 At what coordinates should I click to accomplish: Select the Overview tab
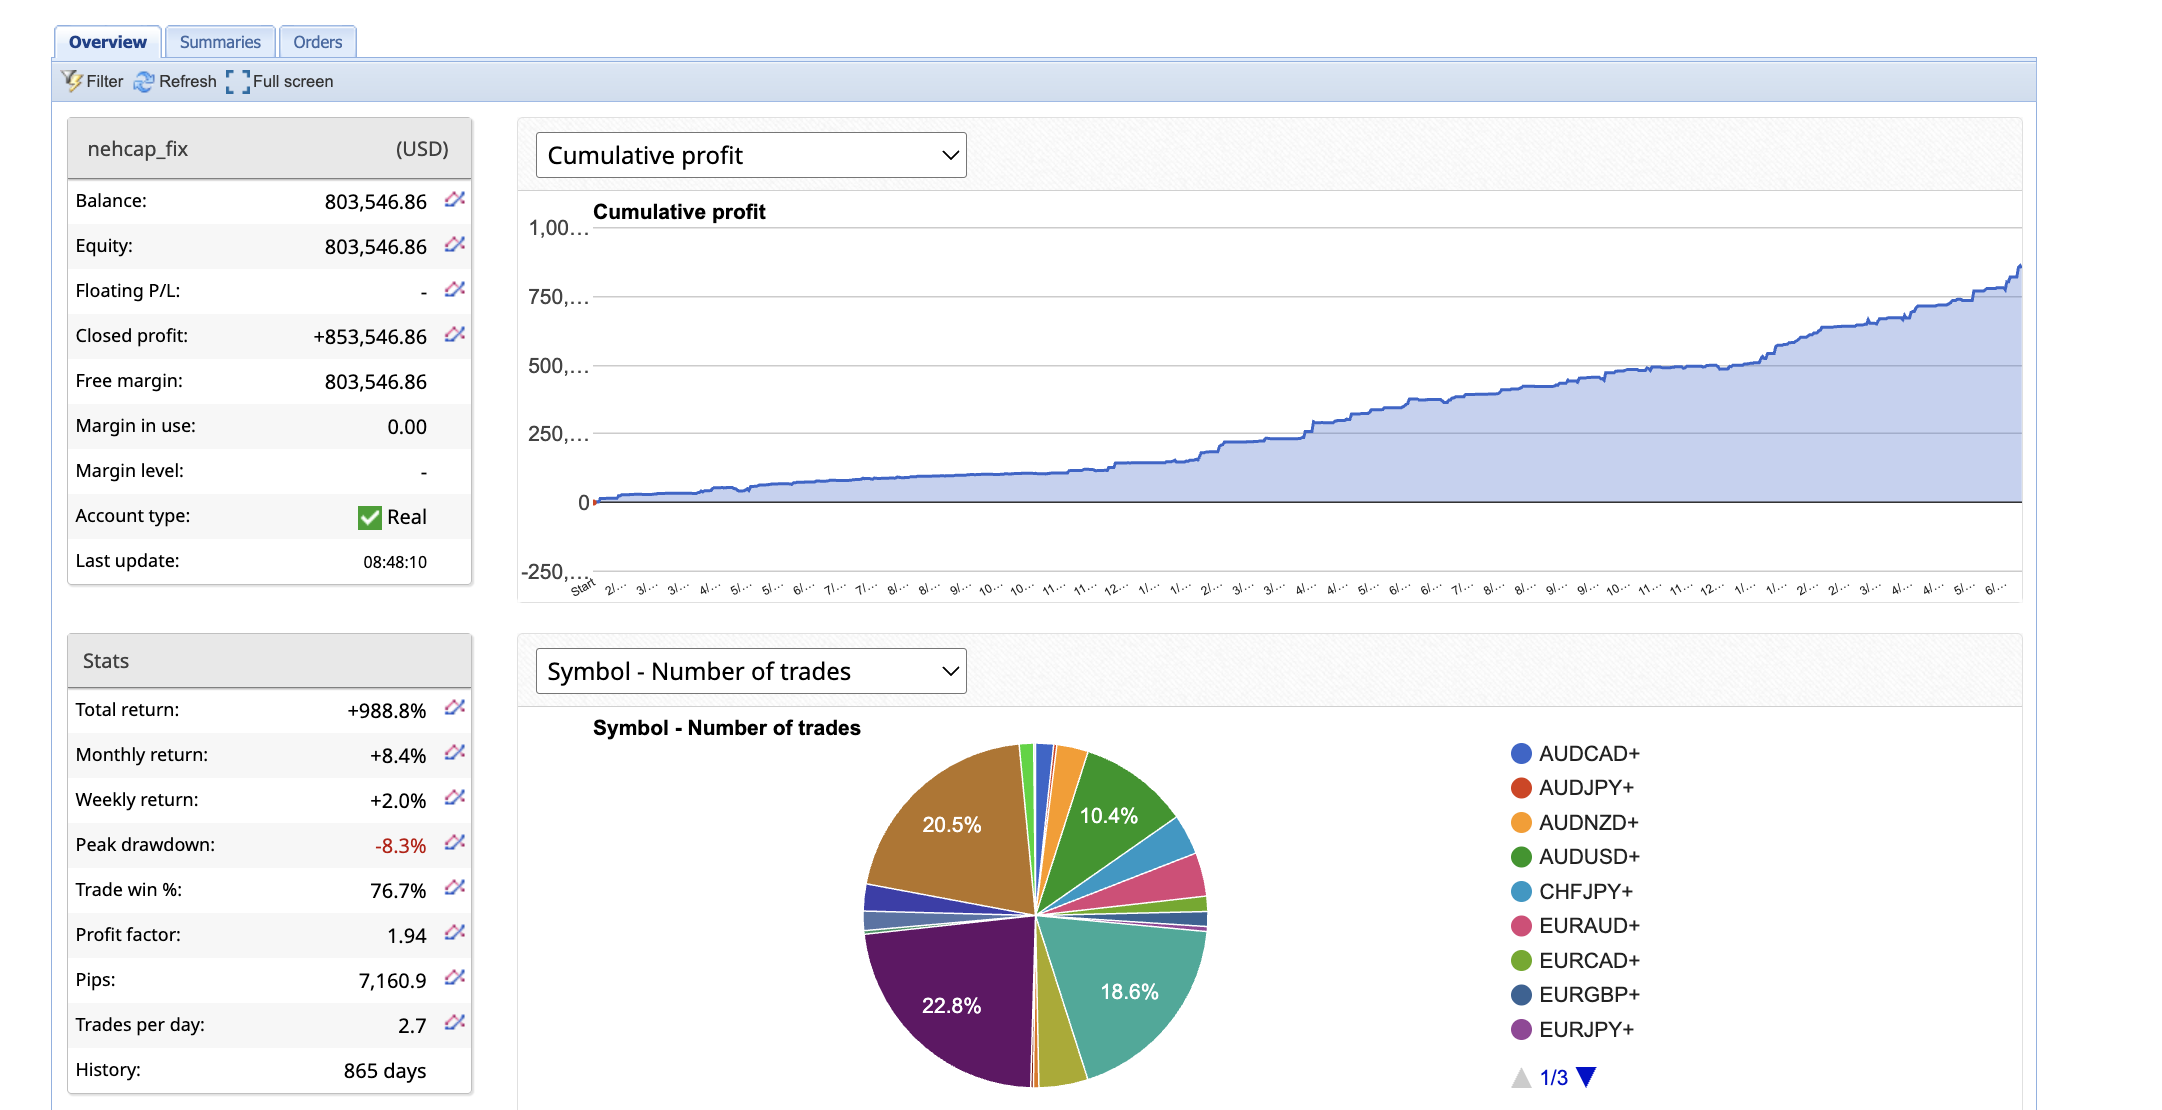[108, 42]
